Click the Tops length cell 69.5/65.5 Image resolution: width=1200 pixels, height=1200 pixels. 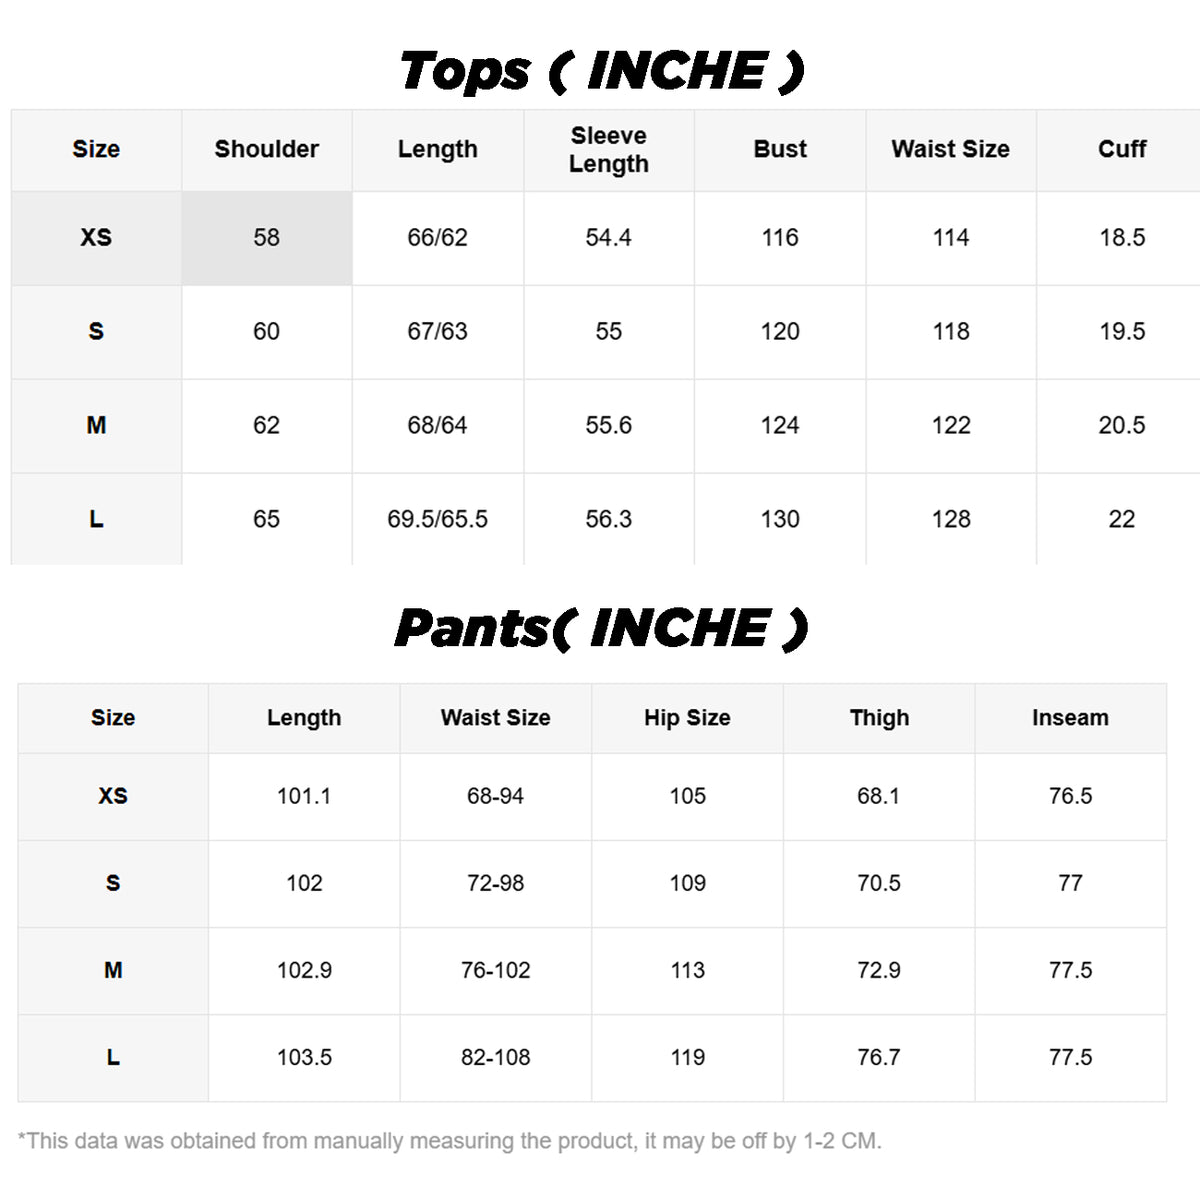coord(437,519)
